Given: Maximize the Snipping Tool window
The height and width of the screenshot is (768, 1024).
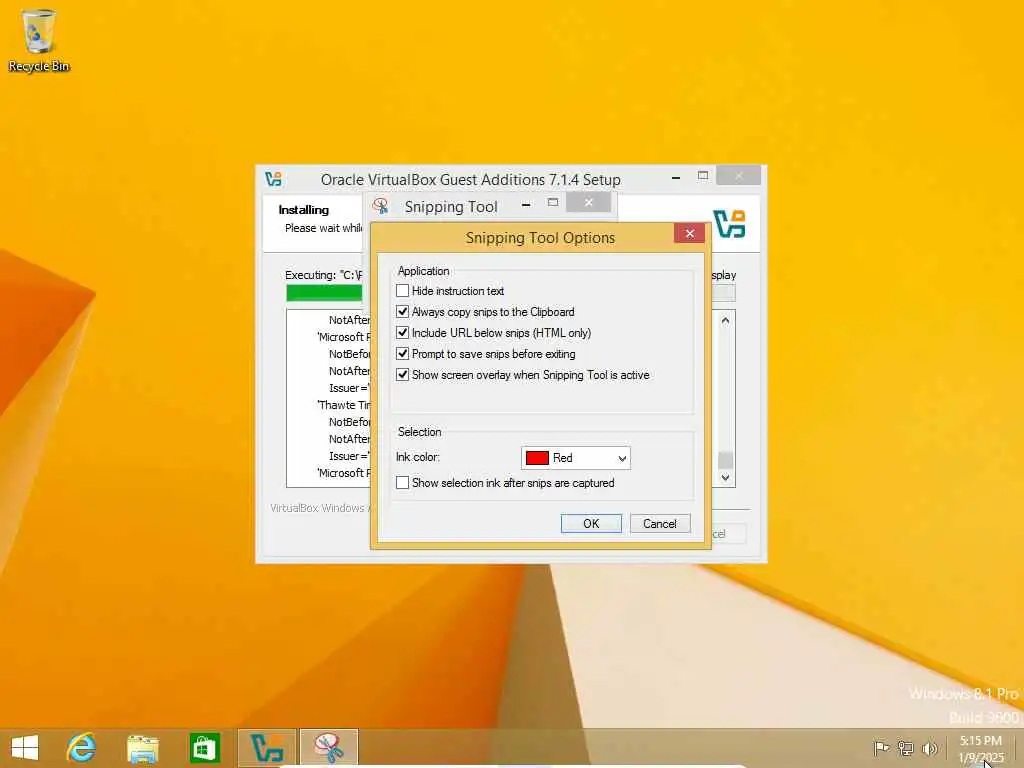Looking at the screenshot, I should 553,203.
